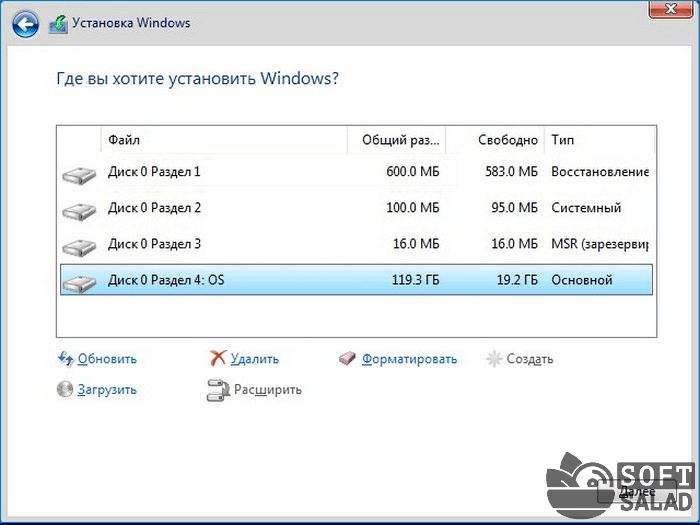Click drive icon for Диск 0 Раздел 3
The image size is (700, 525).
point(79,247)
